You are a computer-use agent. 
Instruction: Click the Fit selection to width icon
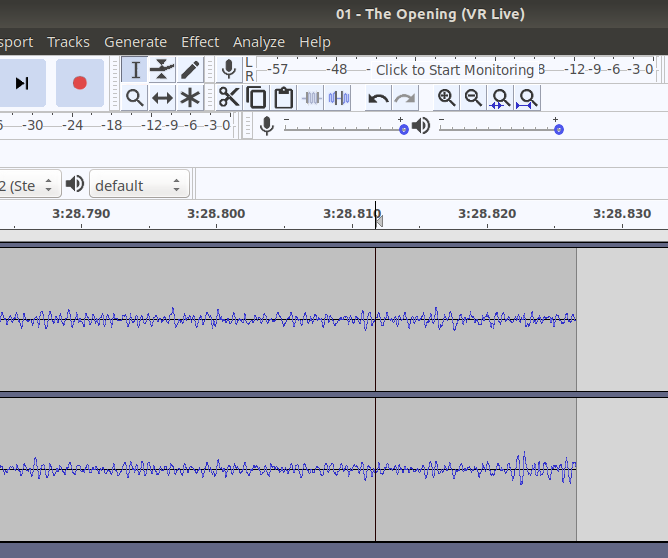pyautogui.click(x=500, y=98)
